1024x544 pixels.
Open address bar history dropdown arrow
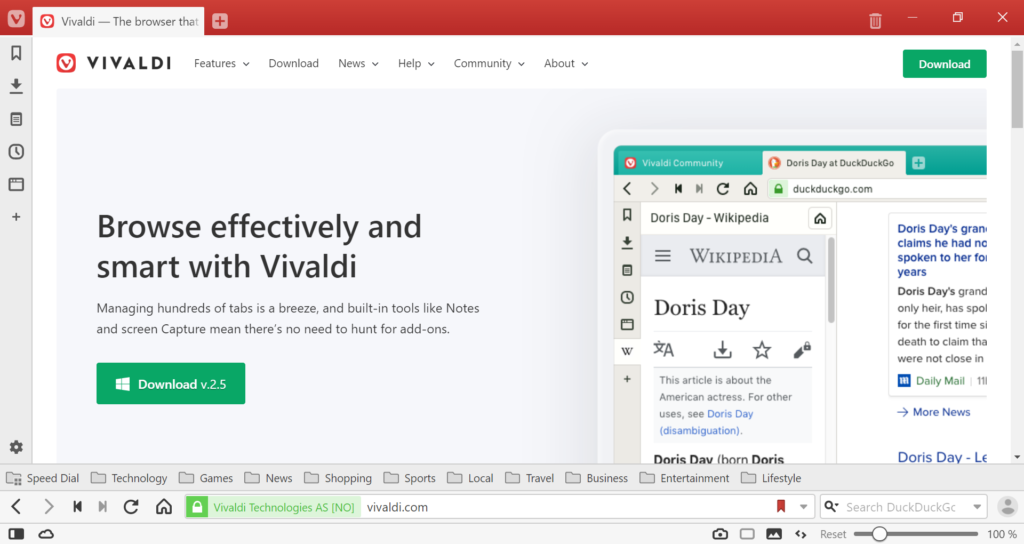click(x=803, y=507)
